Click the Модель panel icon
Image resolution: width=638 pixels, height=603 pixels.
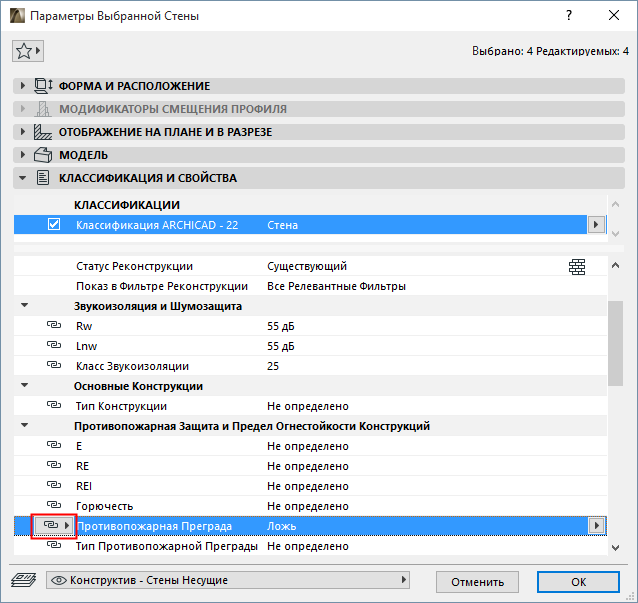[43, 155]
